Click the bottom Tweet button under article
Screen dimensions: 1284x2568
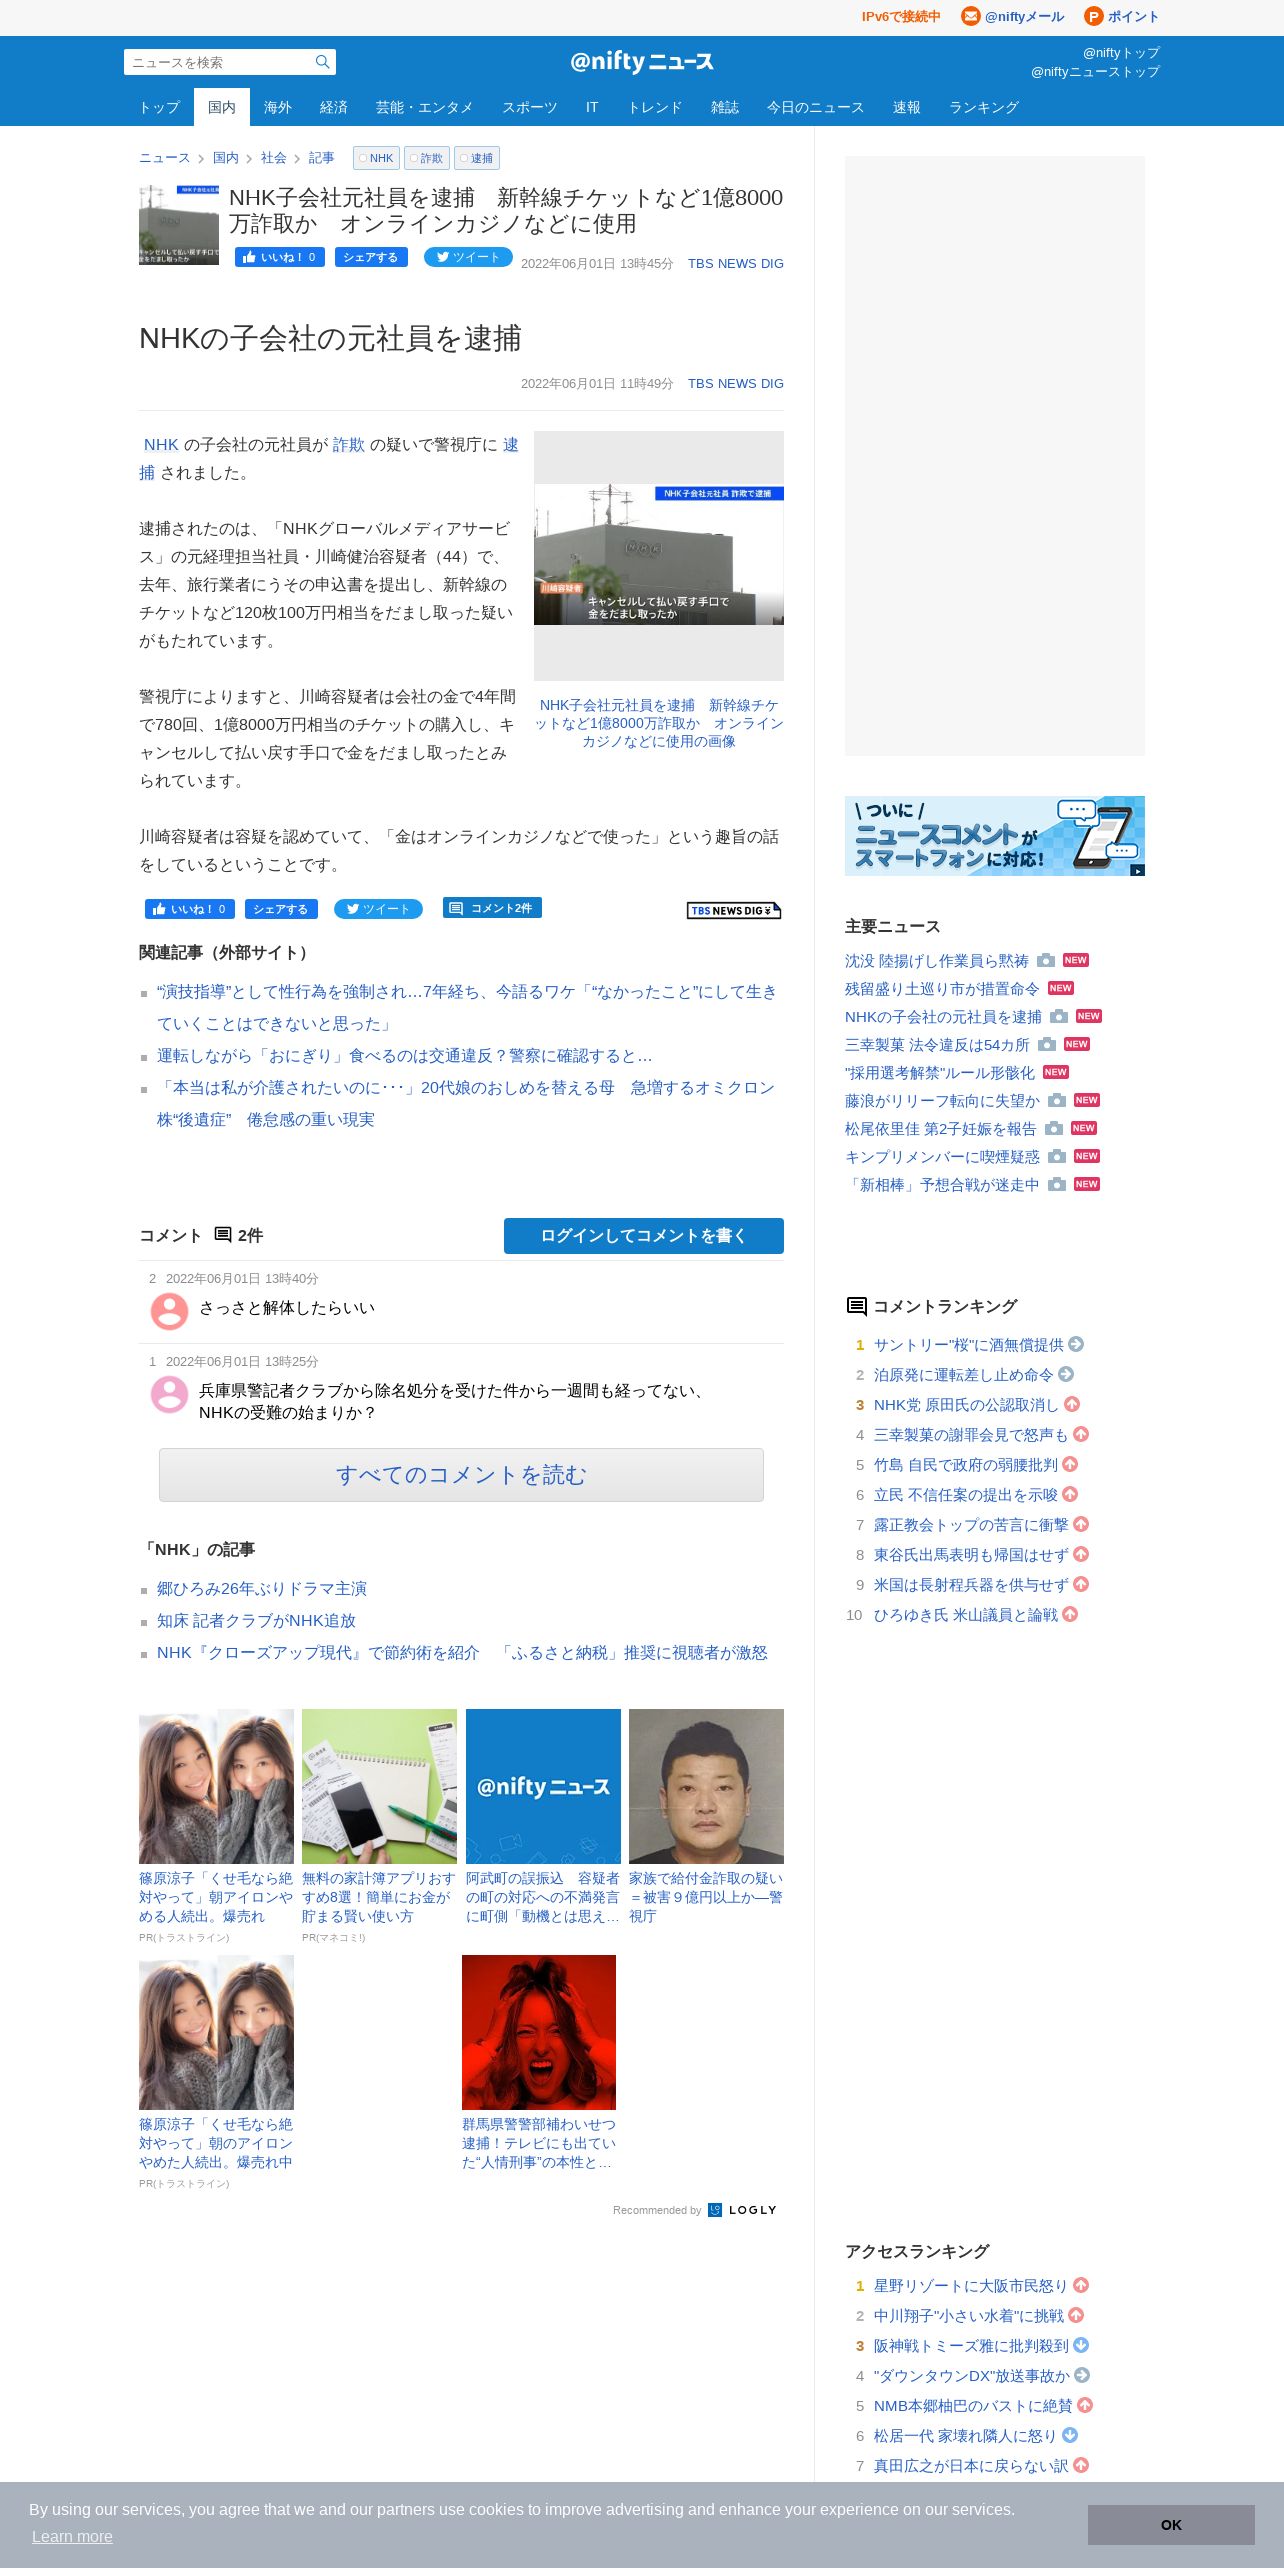[378, 909]
